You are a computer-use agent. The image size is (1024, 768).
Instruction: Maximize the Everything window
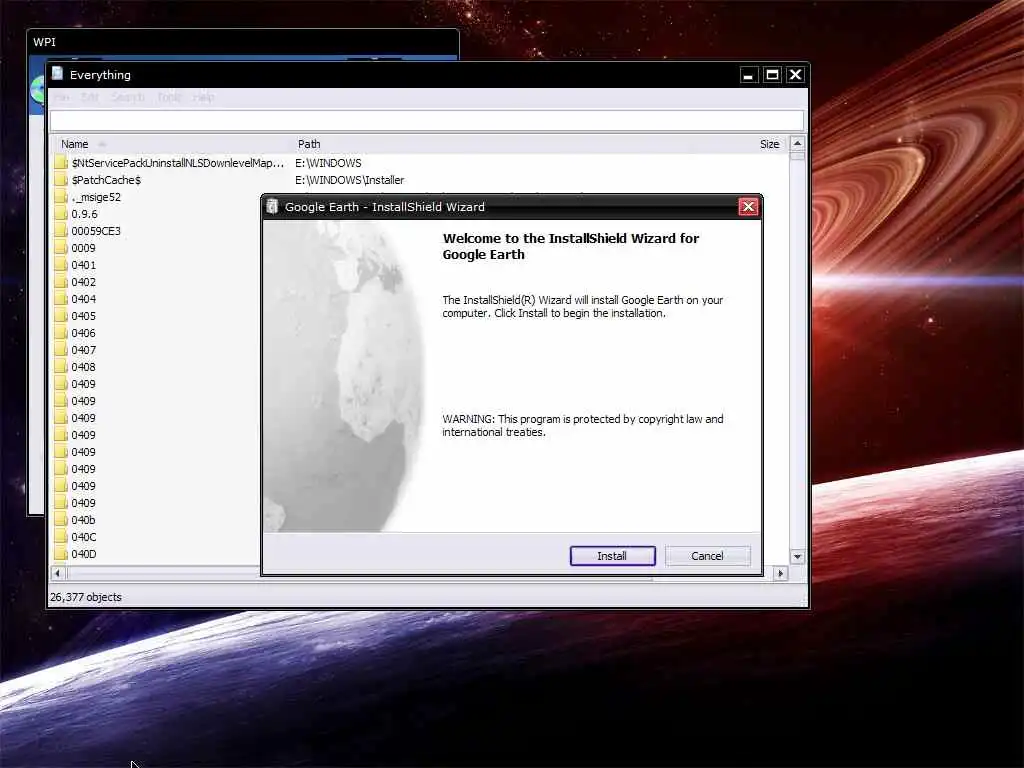tap(772, 75)
